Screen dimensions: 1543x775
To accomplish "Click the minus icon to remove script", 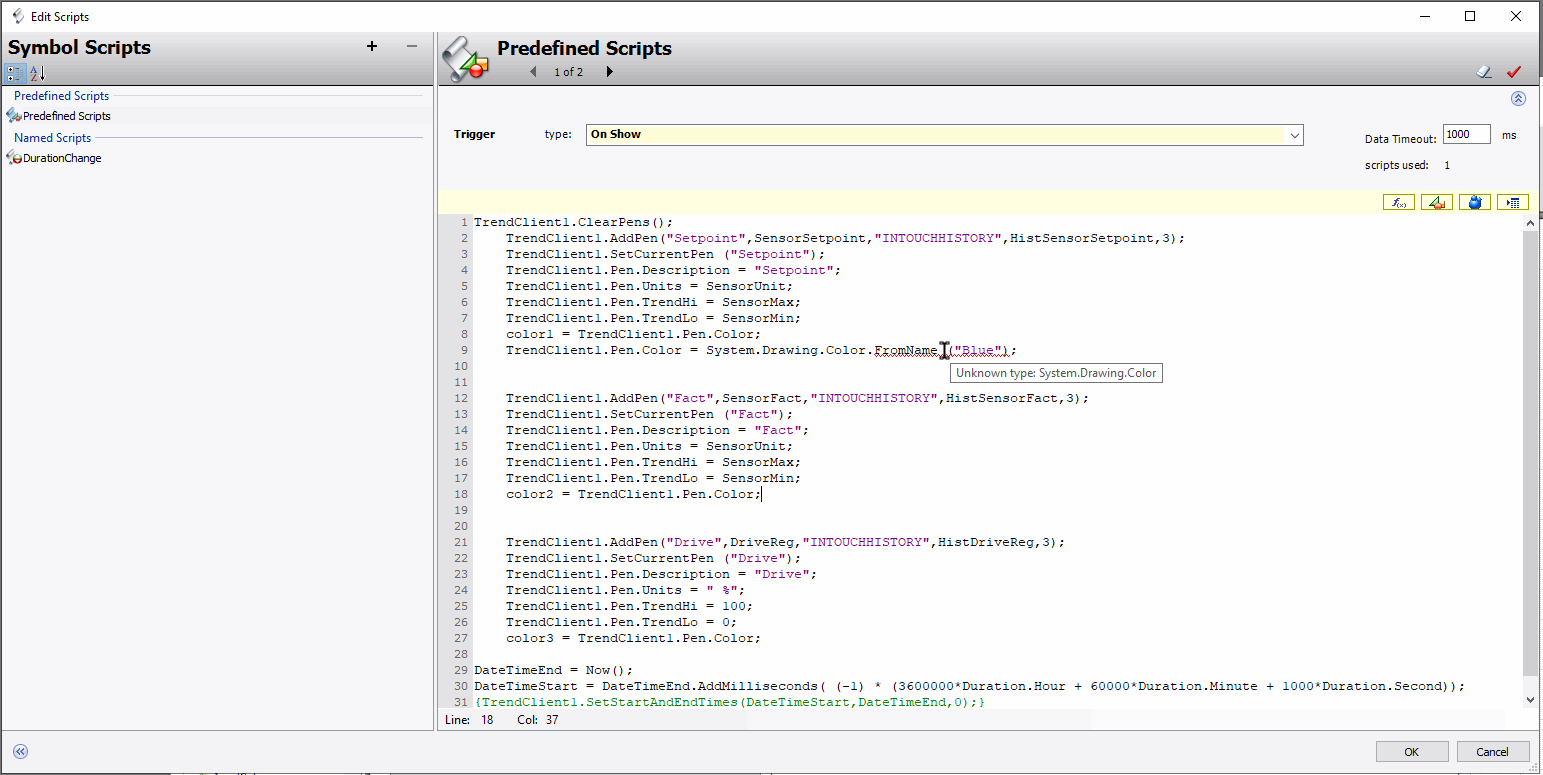I will pos(411,46).
